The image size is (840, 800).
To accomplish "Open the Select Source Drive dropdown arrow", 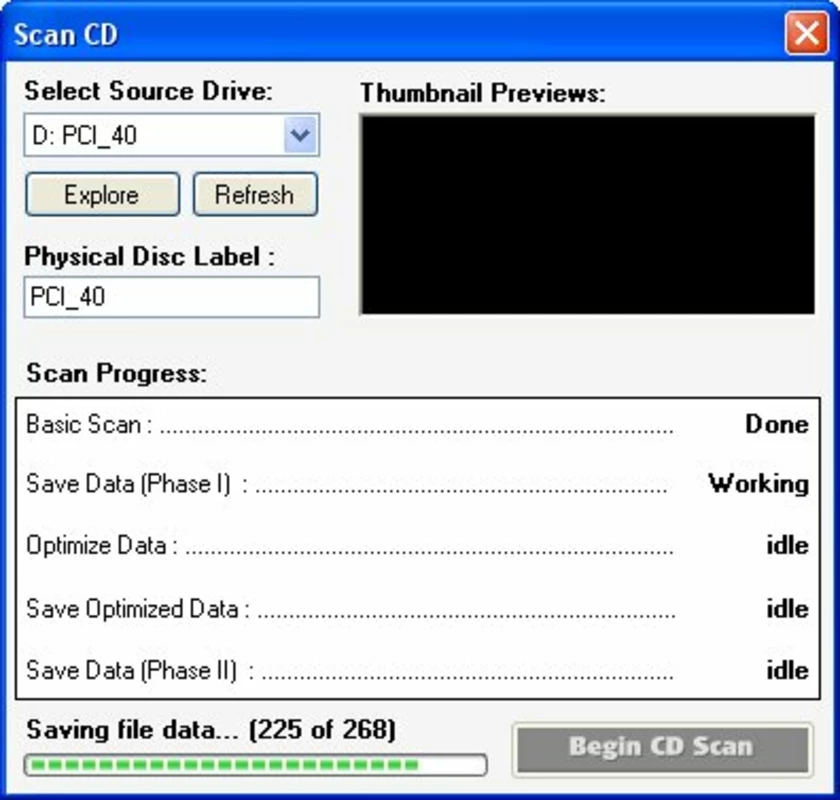I will tap(300, 134).
